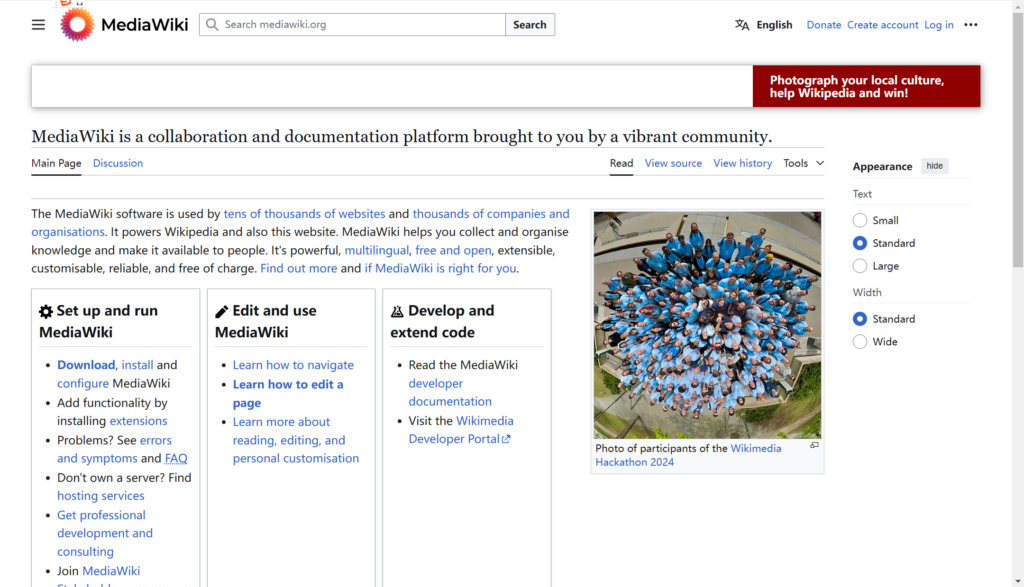Select the Small text size option
This screenshot has width=1024, height=587.
pos(860,220)
